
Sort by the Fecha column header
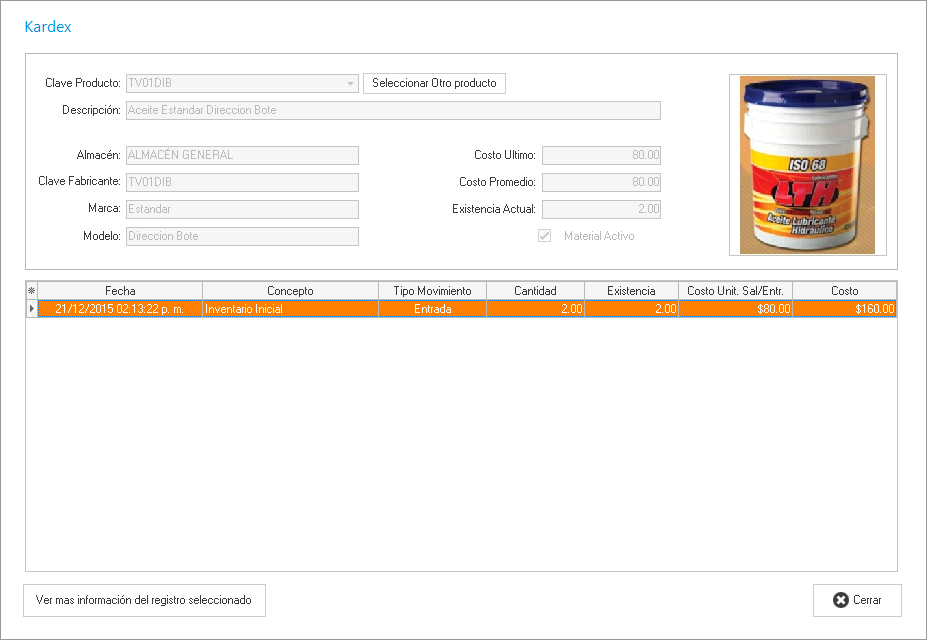click(120, 290)
